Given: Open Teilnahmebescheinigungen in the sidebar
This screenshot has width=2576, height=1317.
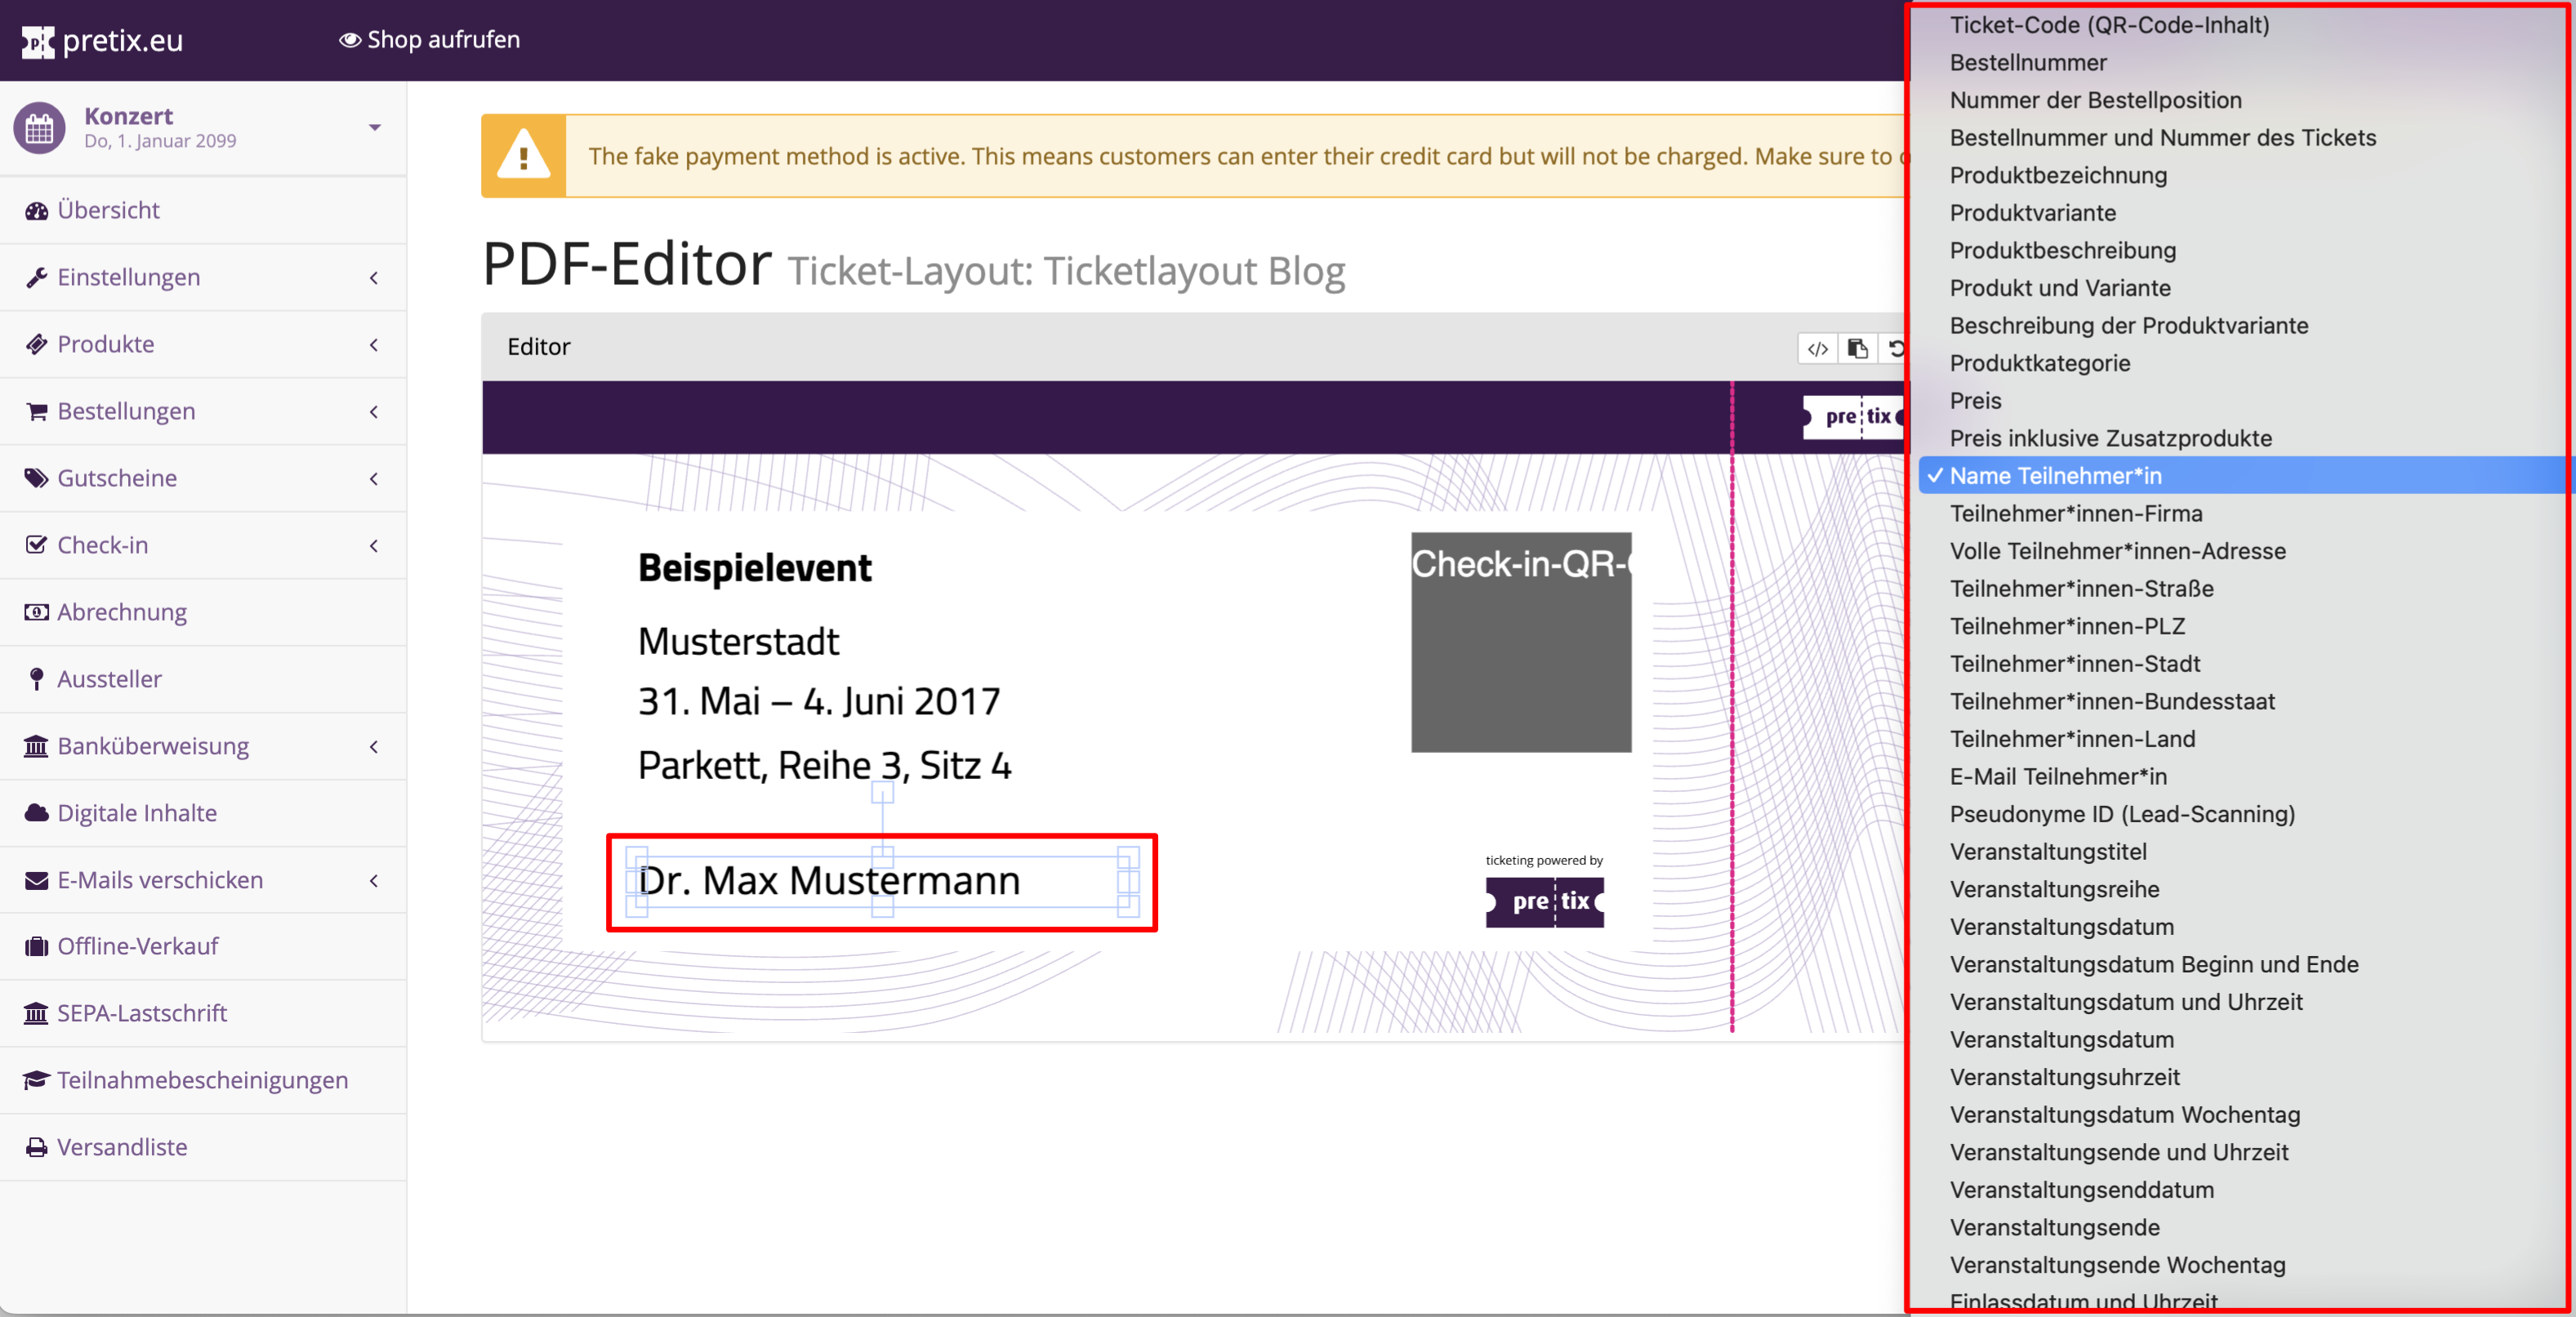Looking at the screenshot, I should click(202, 1080).
